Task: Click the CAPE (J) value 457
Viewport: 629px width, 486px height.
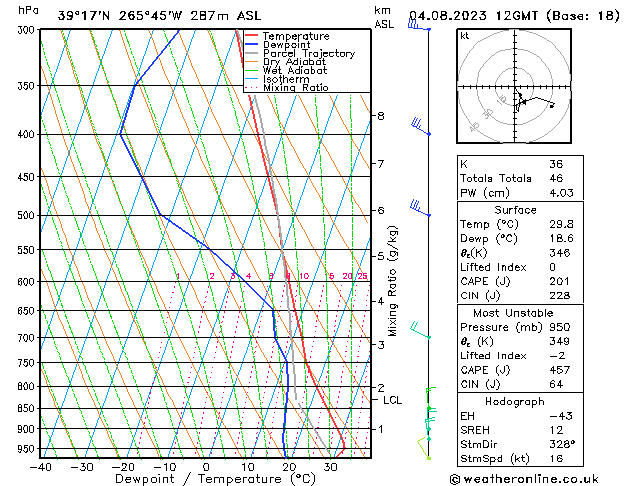Action: [x=558, y=368]
